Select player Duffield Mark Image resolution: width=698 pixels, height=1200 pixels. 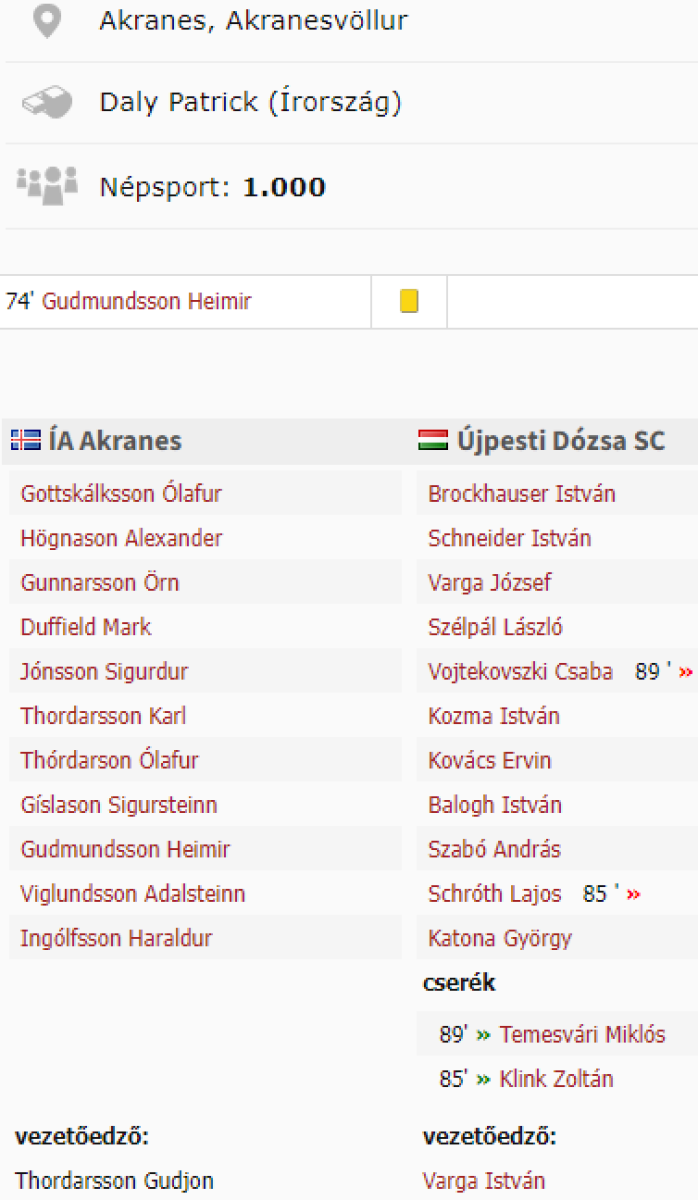click(x=86, y=627)
